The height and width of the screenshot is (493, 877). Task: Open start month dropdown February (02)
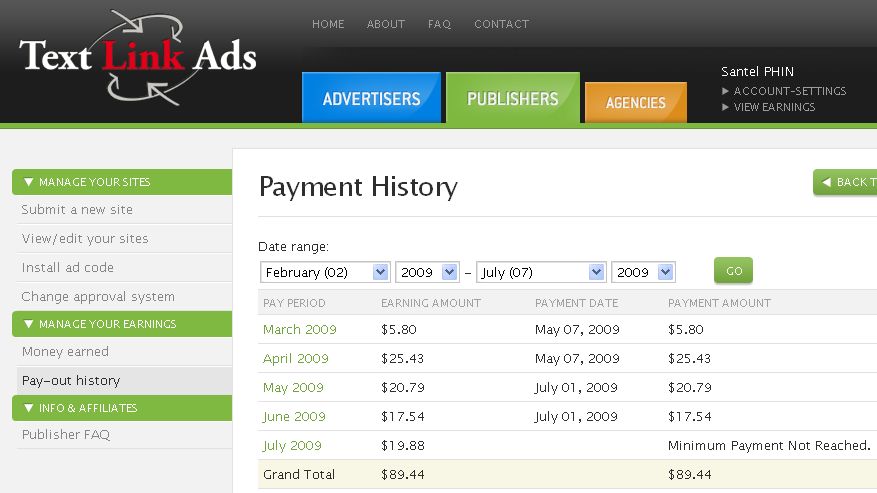point(325,272)
